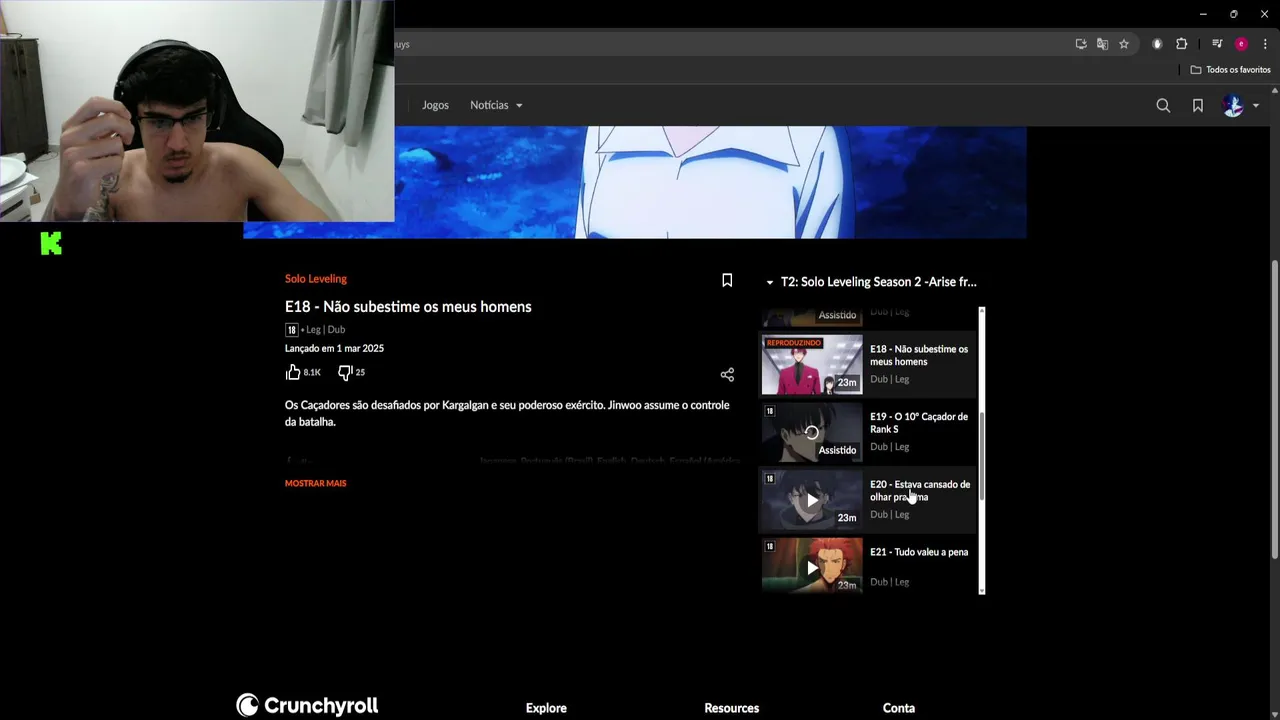Click the translate page icon
The height and width of the screenshot is (720, 1280).
tap(1102, 44)
